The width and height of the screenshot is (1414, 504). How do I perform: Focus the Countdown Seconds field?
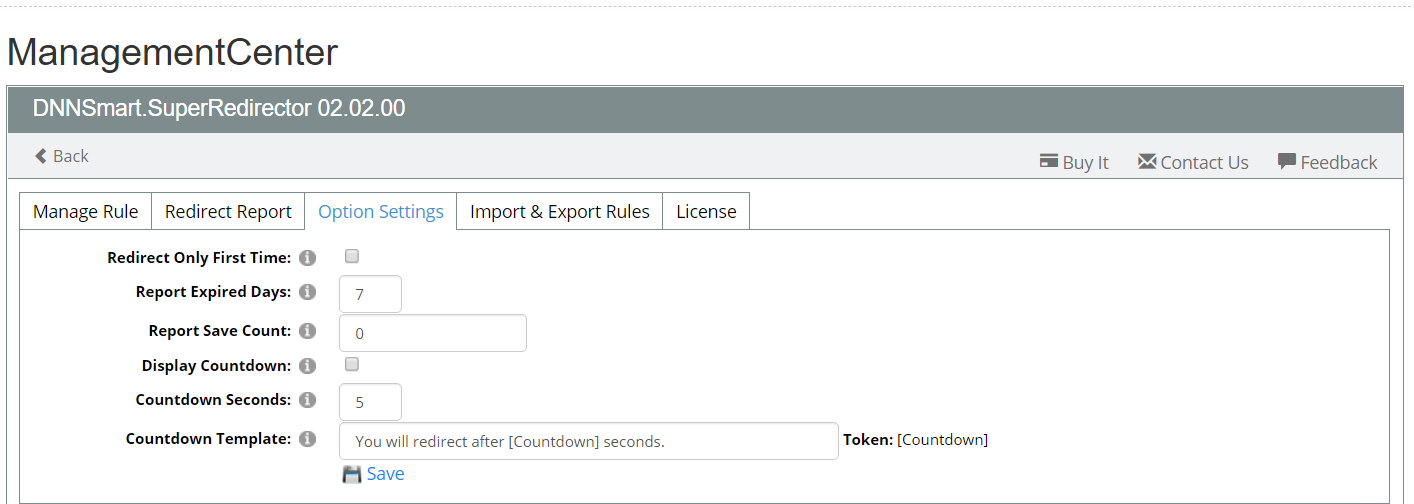click(x=371, y=402)
